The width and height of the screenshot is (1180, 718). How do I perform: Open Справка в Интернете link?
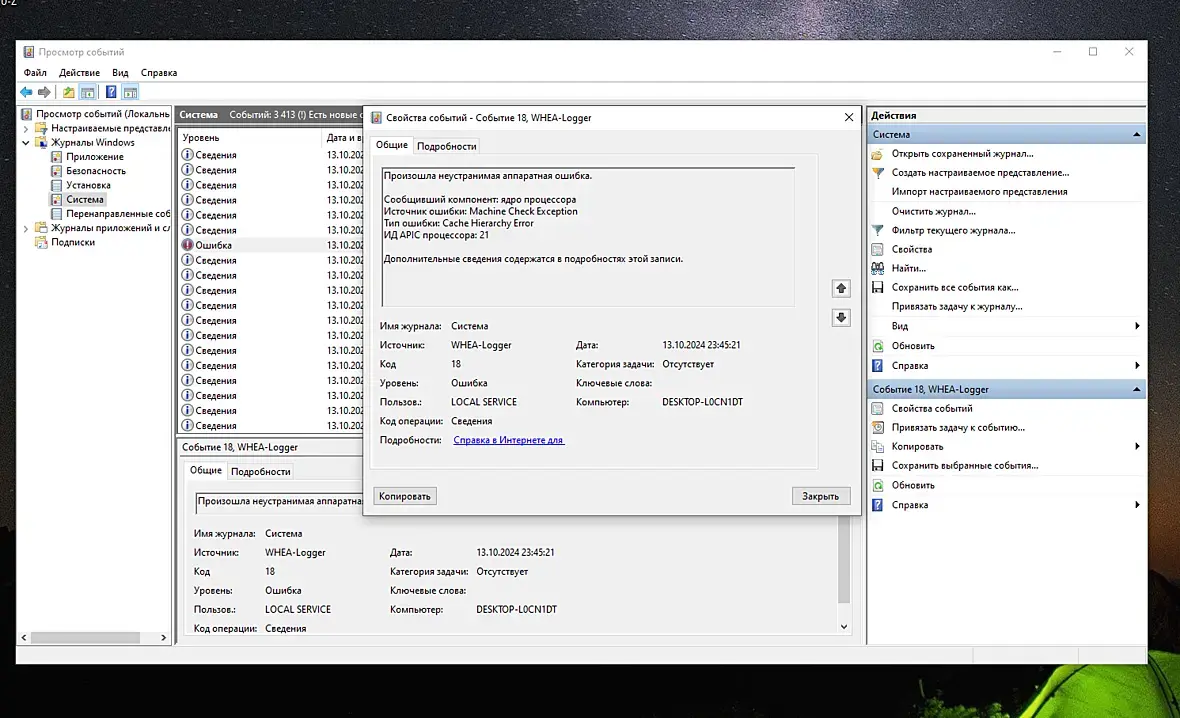coord(508,440)
